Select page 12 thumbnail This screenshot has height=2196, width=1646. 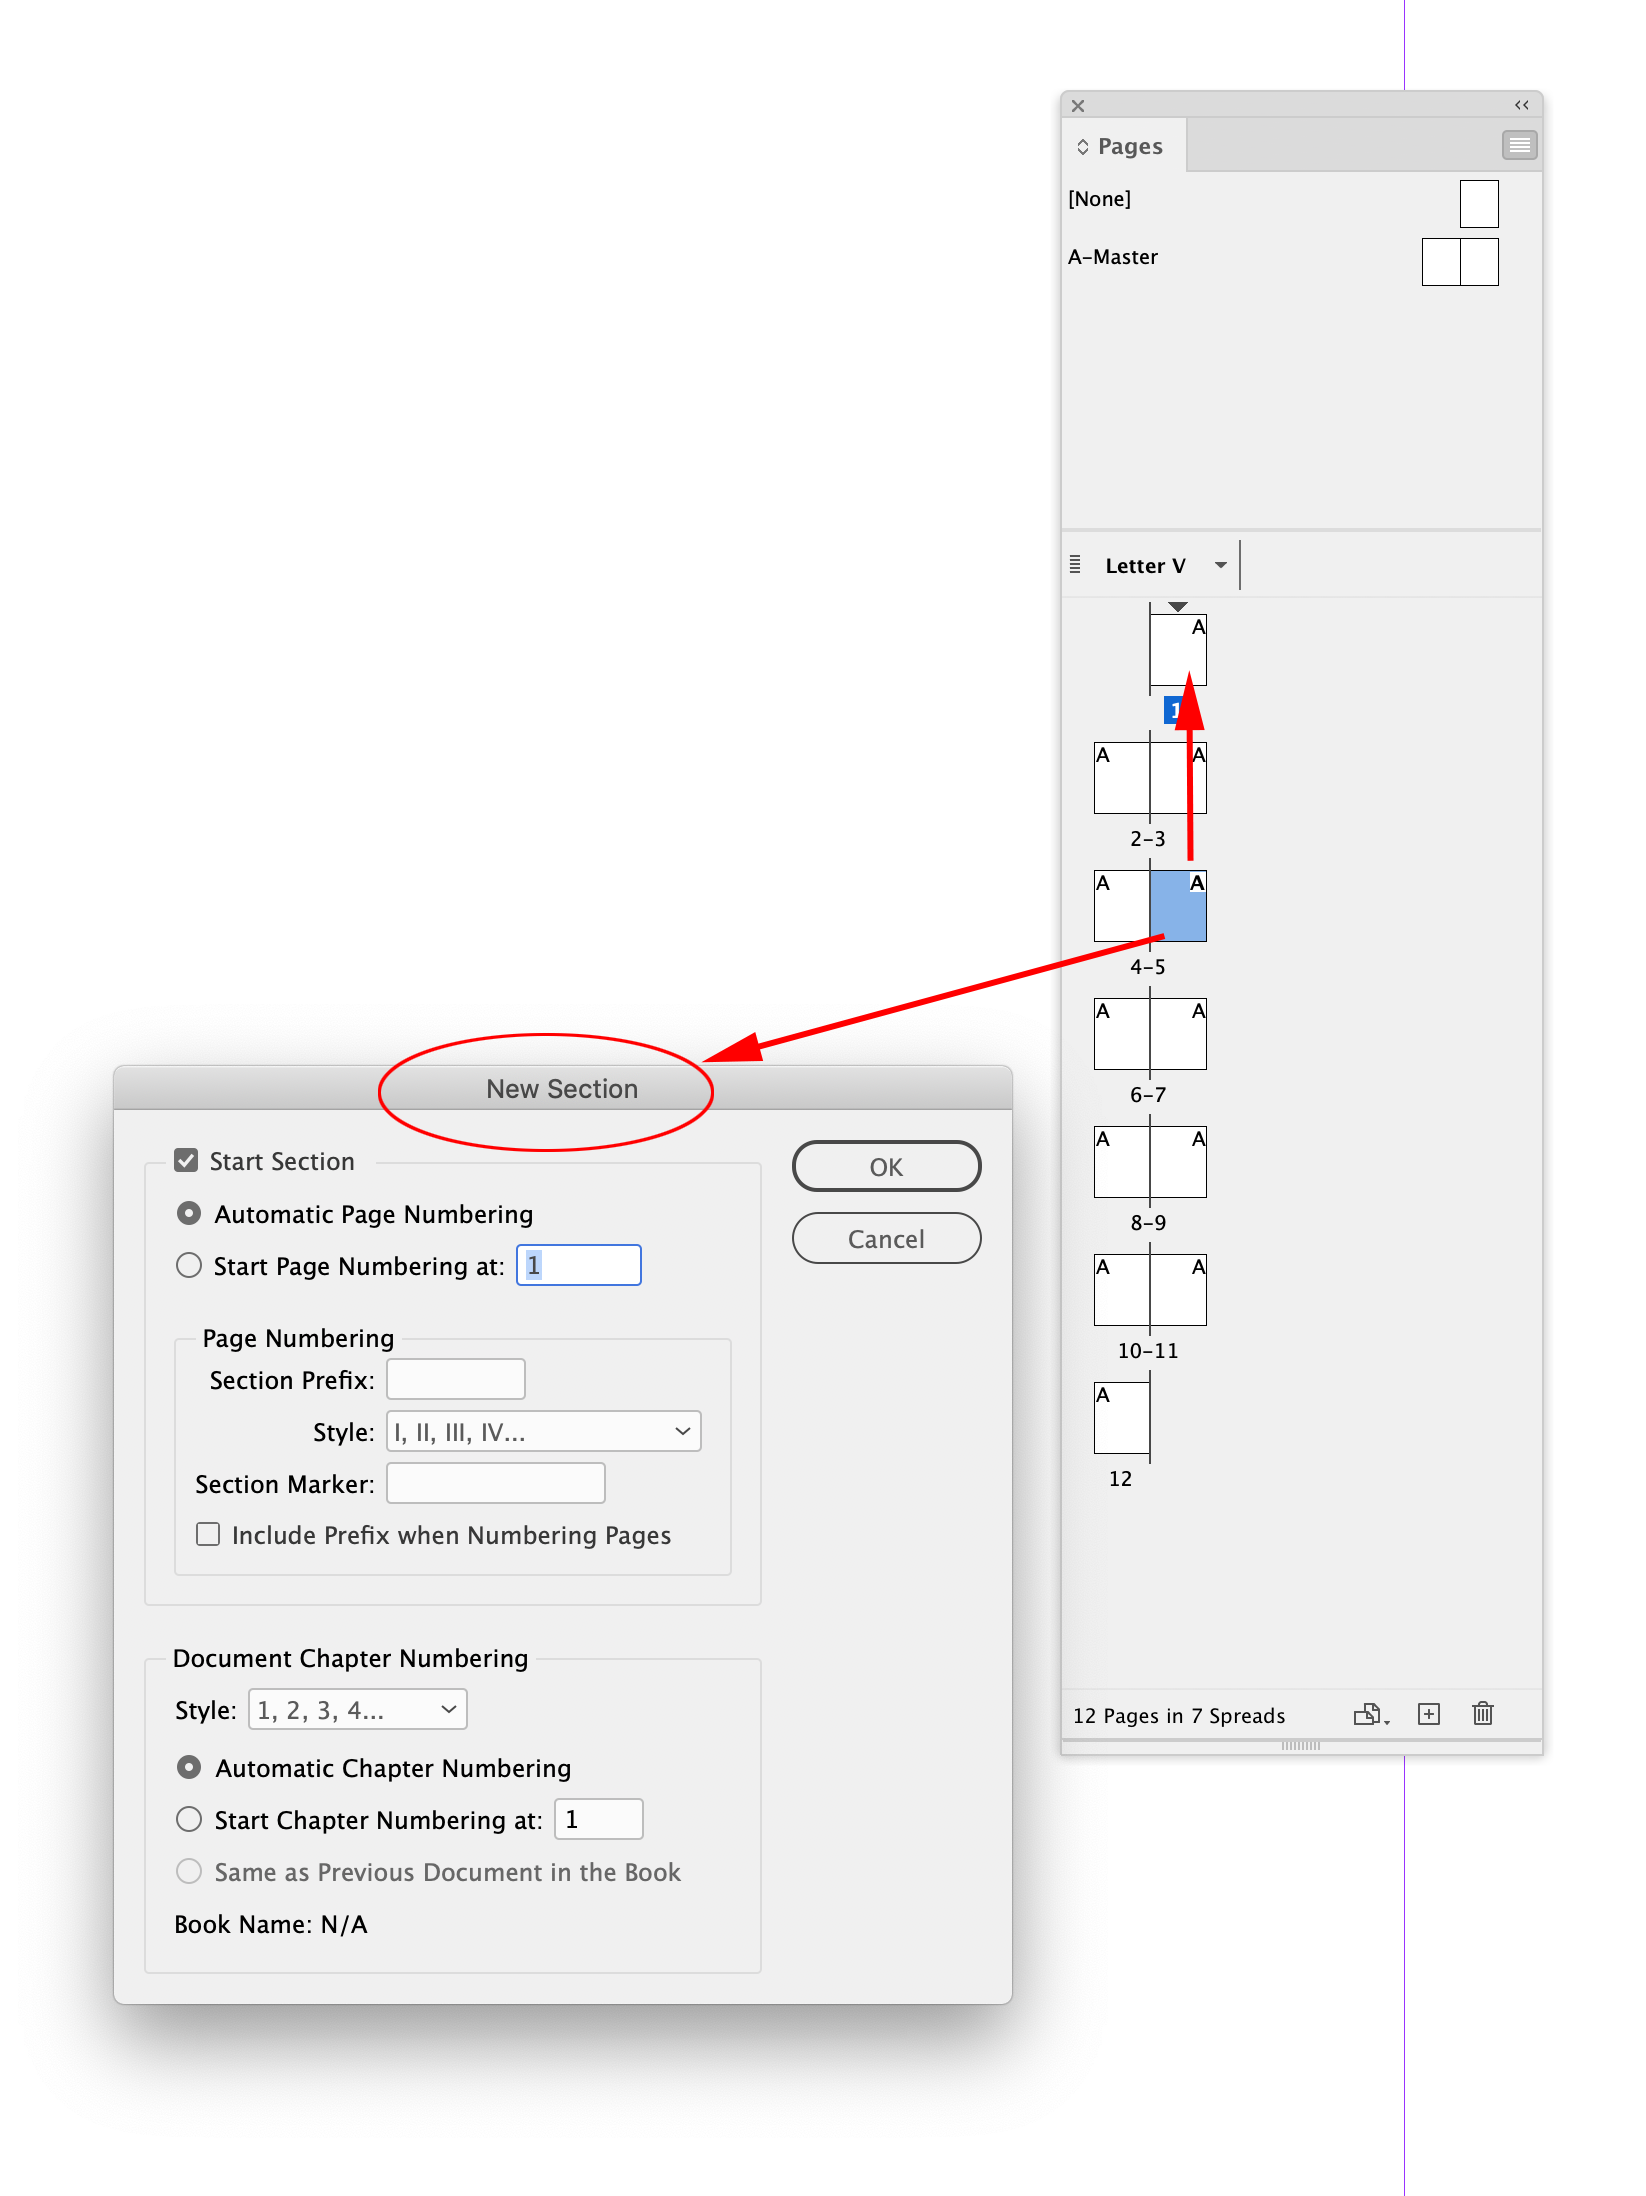[1120, 1416]
